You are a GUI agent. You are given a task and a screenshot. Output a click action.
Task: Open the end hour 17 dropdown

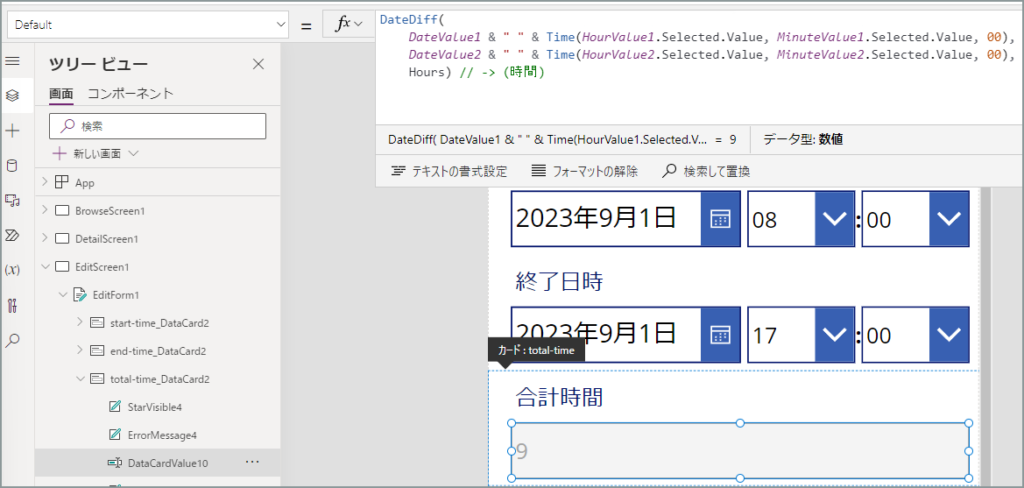pos(835,335)
